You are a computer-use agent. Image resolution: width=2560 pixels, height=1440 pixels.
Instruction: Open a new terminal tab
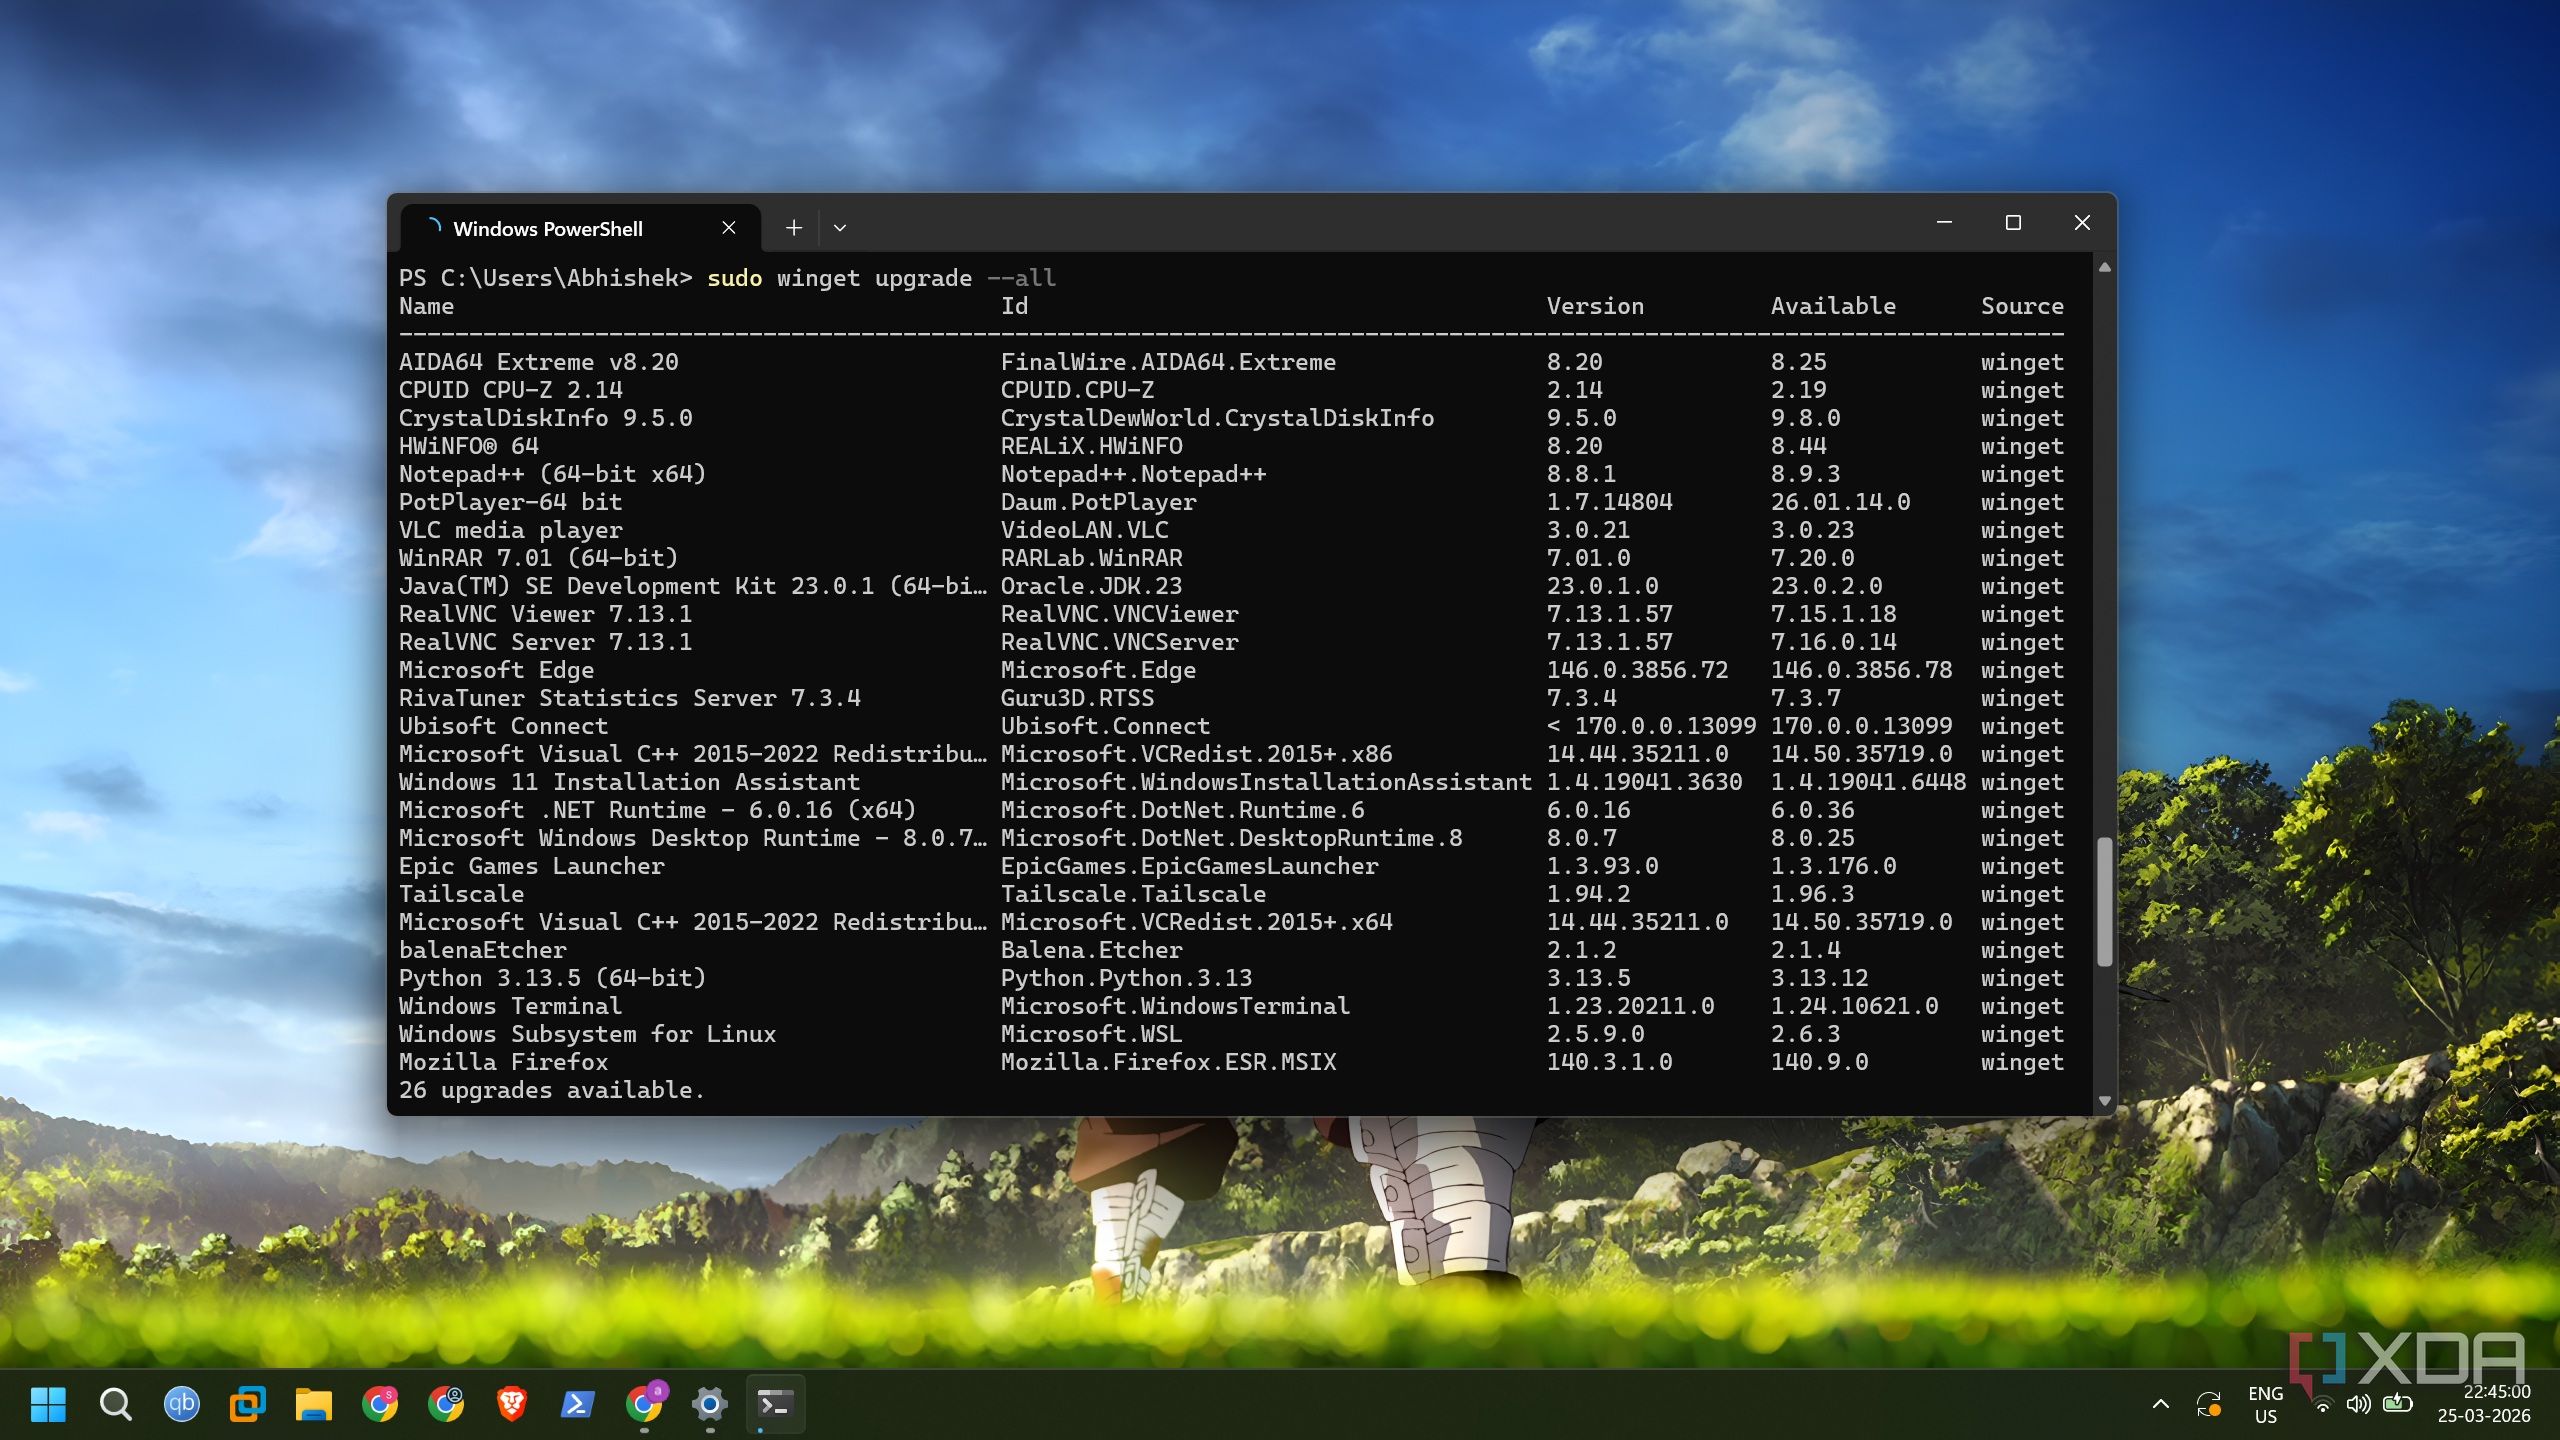point(794,228)
